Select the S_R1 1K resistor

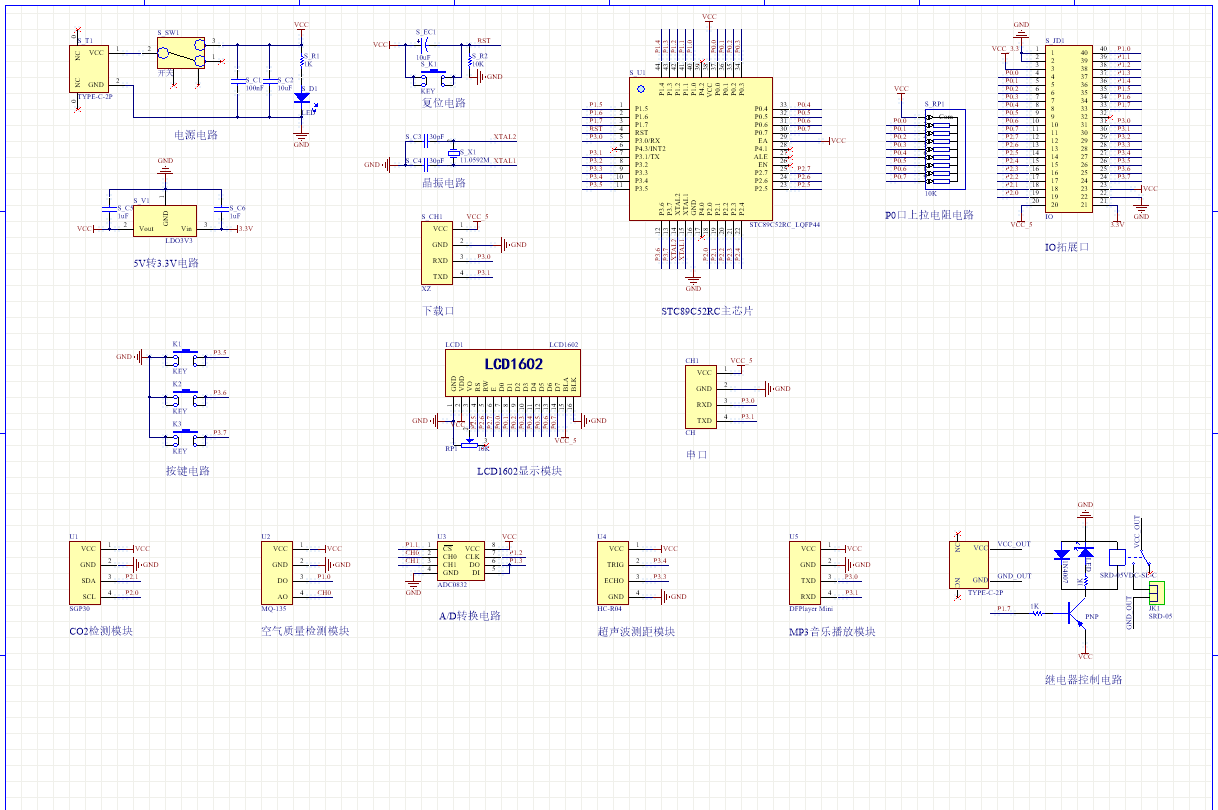pyautogui.click(x=301, y=60)
